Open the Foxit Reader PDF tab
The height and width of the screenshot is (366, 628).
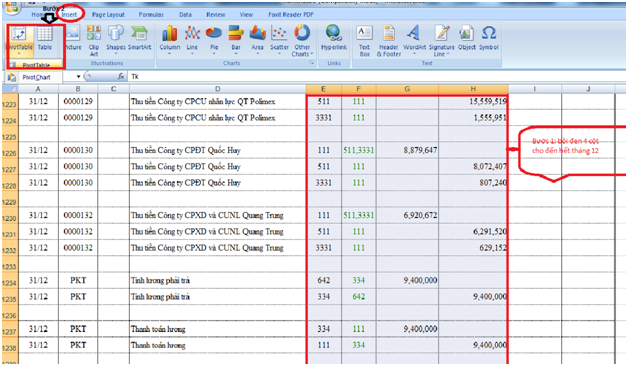(291, 14)
